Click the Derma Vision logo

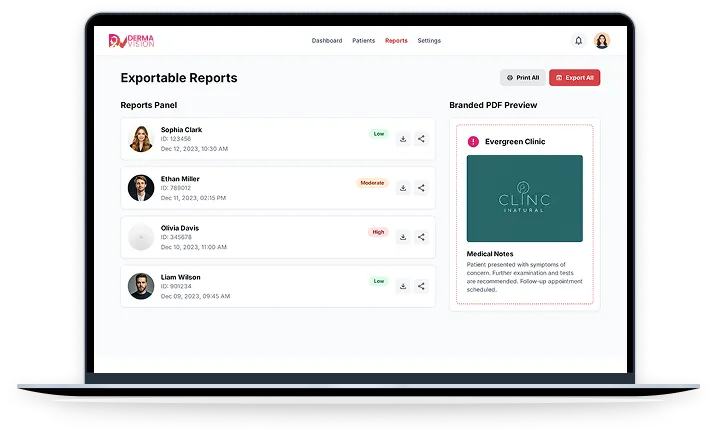[131, 41]
